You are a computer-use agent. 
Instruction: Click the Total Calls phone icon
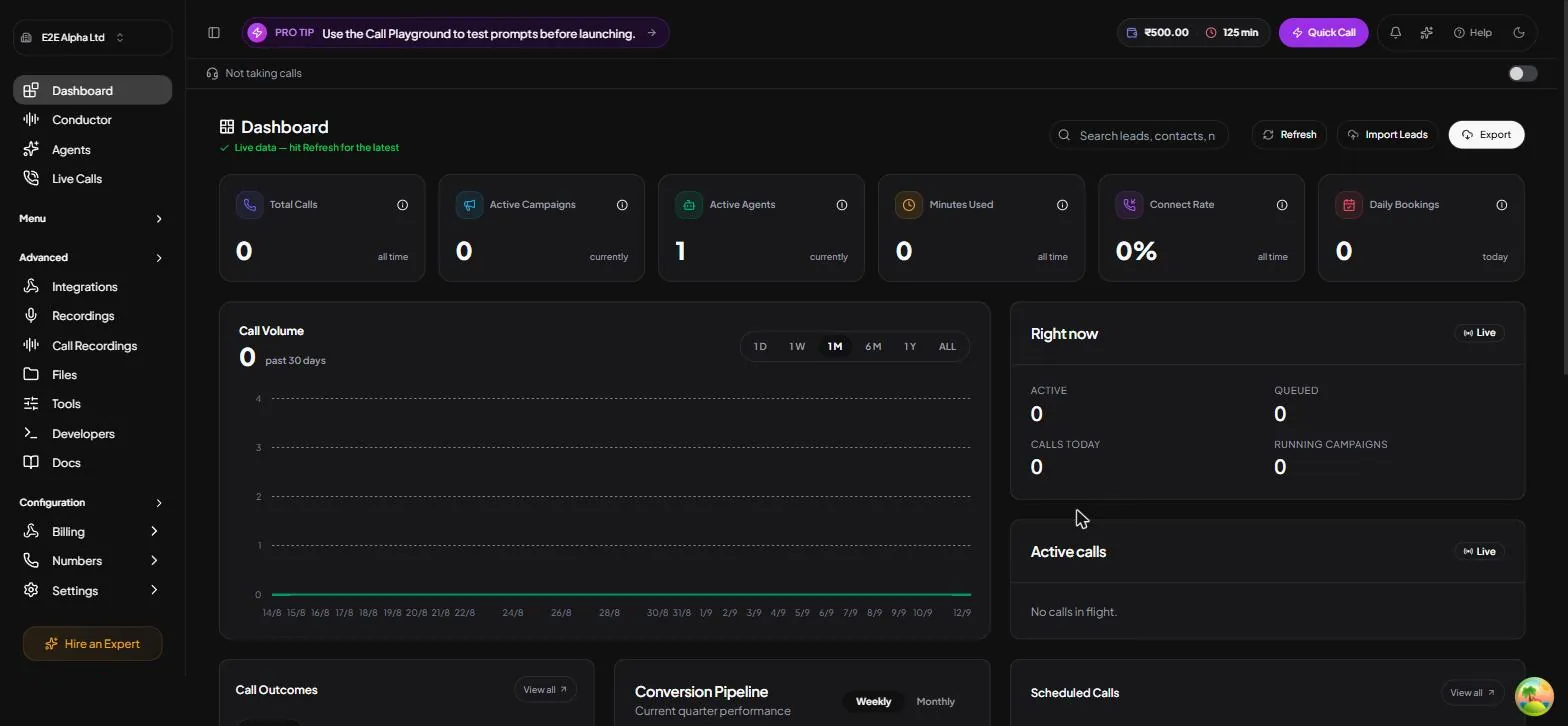click(249, 205)
